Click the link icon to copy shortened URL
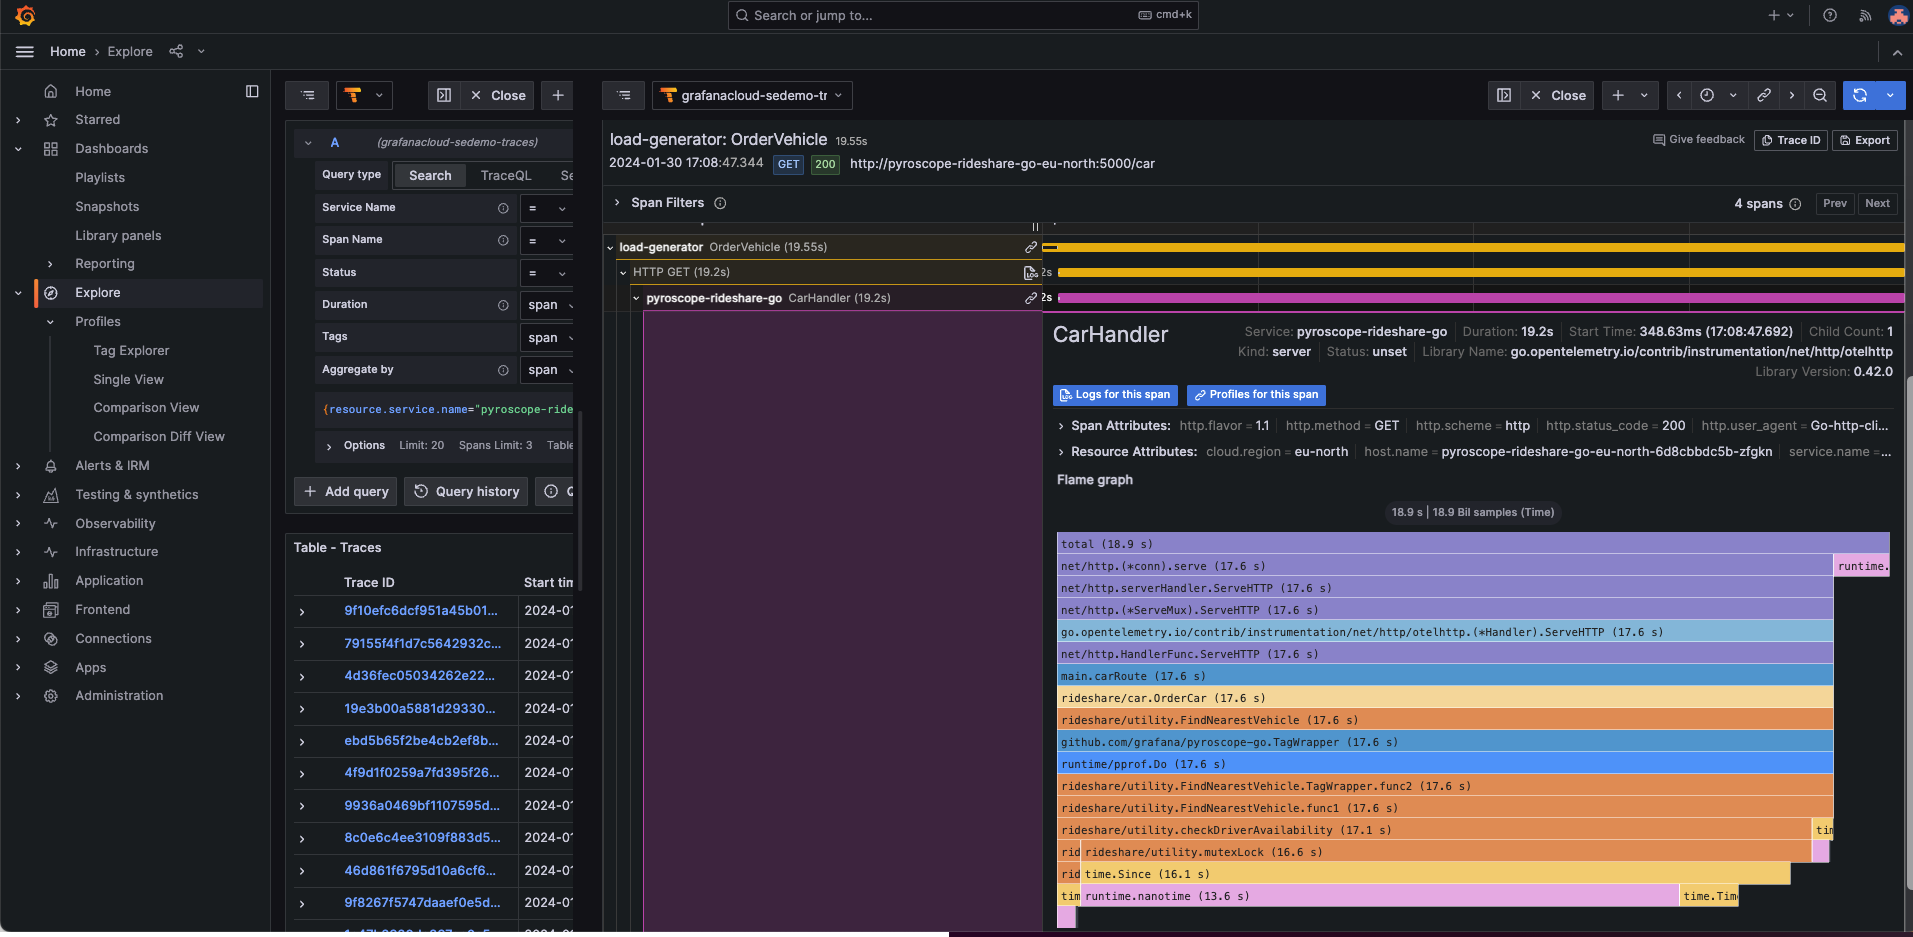The image size is (1913, 937). tap(1763, 95)
